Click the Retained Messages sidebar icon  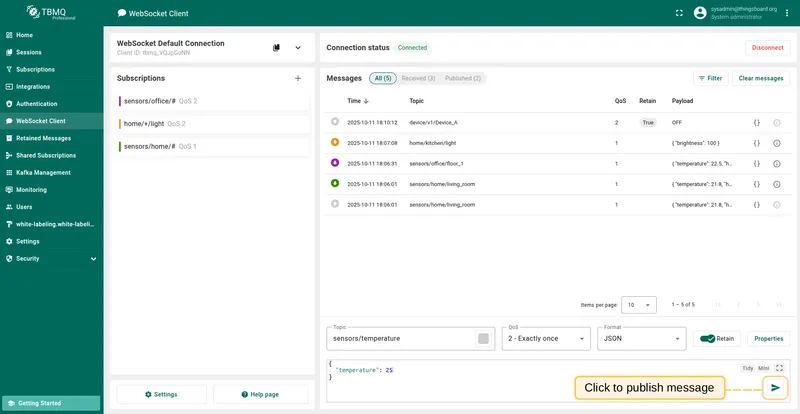(x=9, y=138)
